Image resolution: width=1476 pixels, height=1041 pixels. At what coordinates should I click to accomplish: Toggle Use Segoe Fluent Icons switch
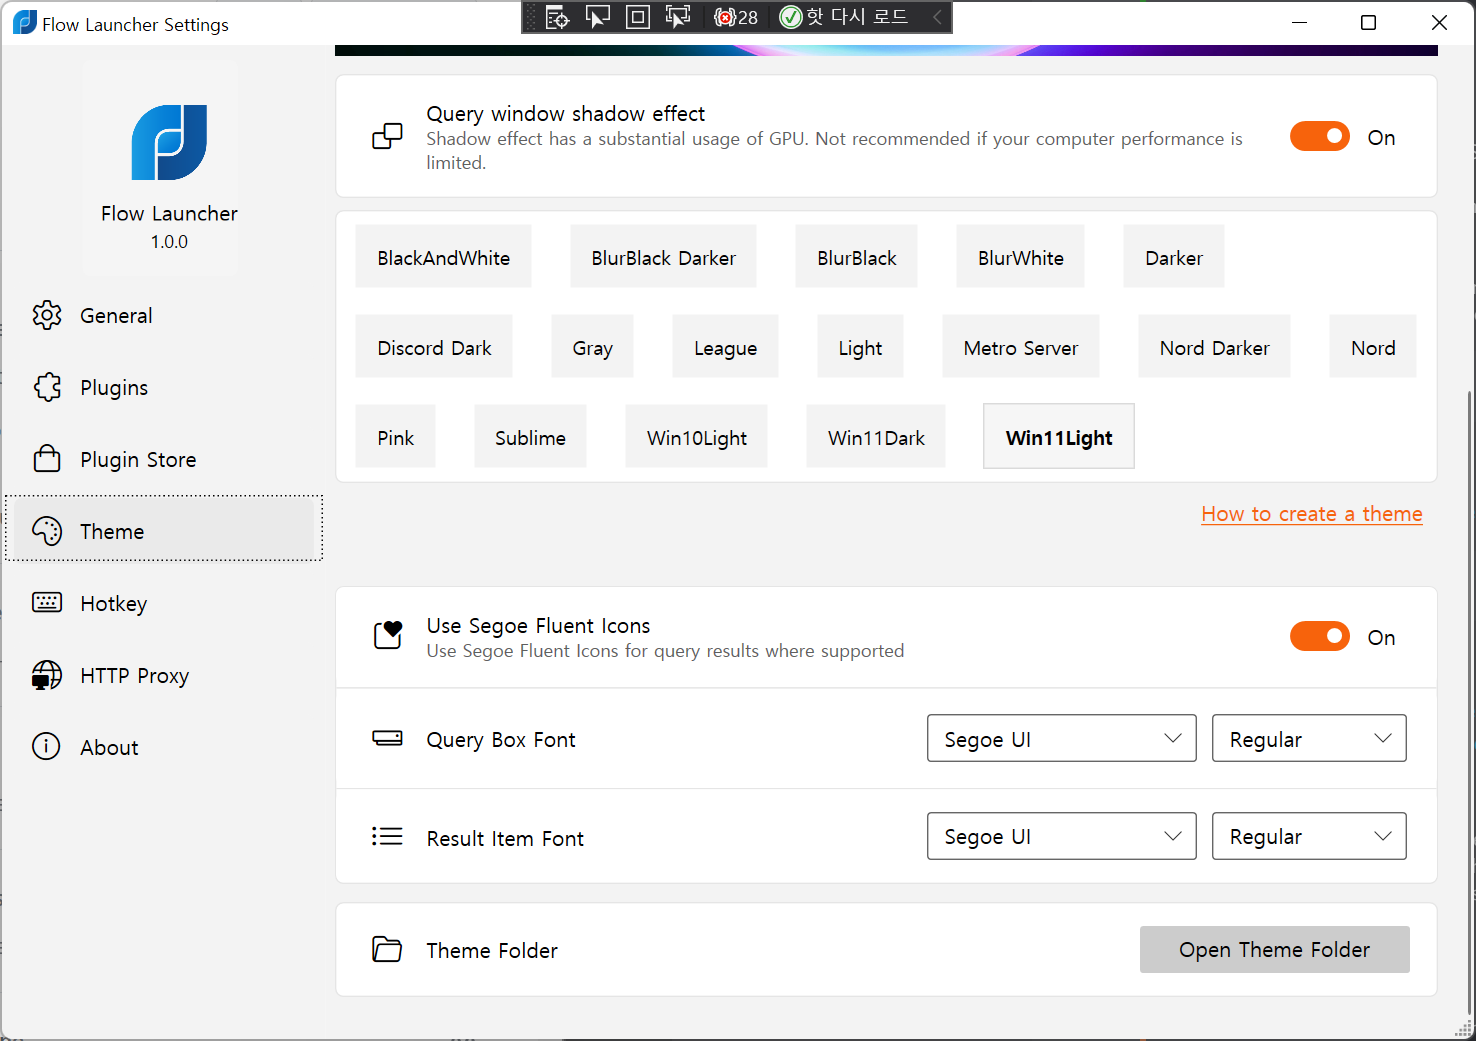coord(1320,637)
